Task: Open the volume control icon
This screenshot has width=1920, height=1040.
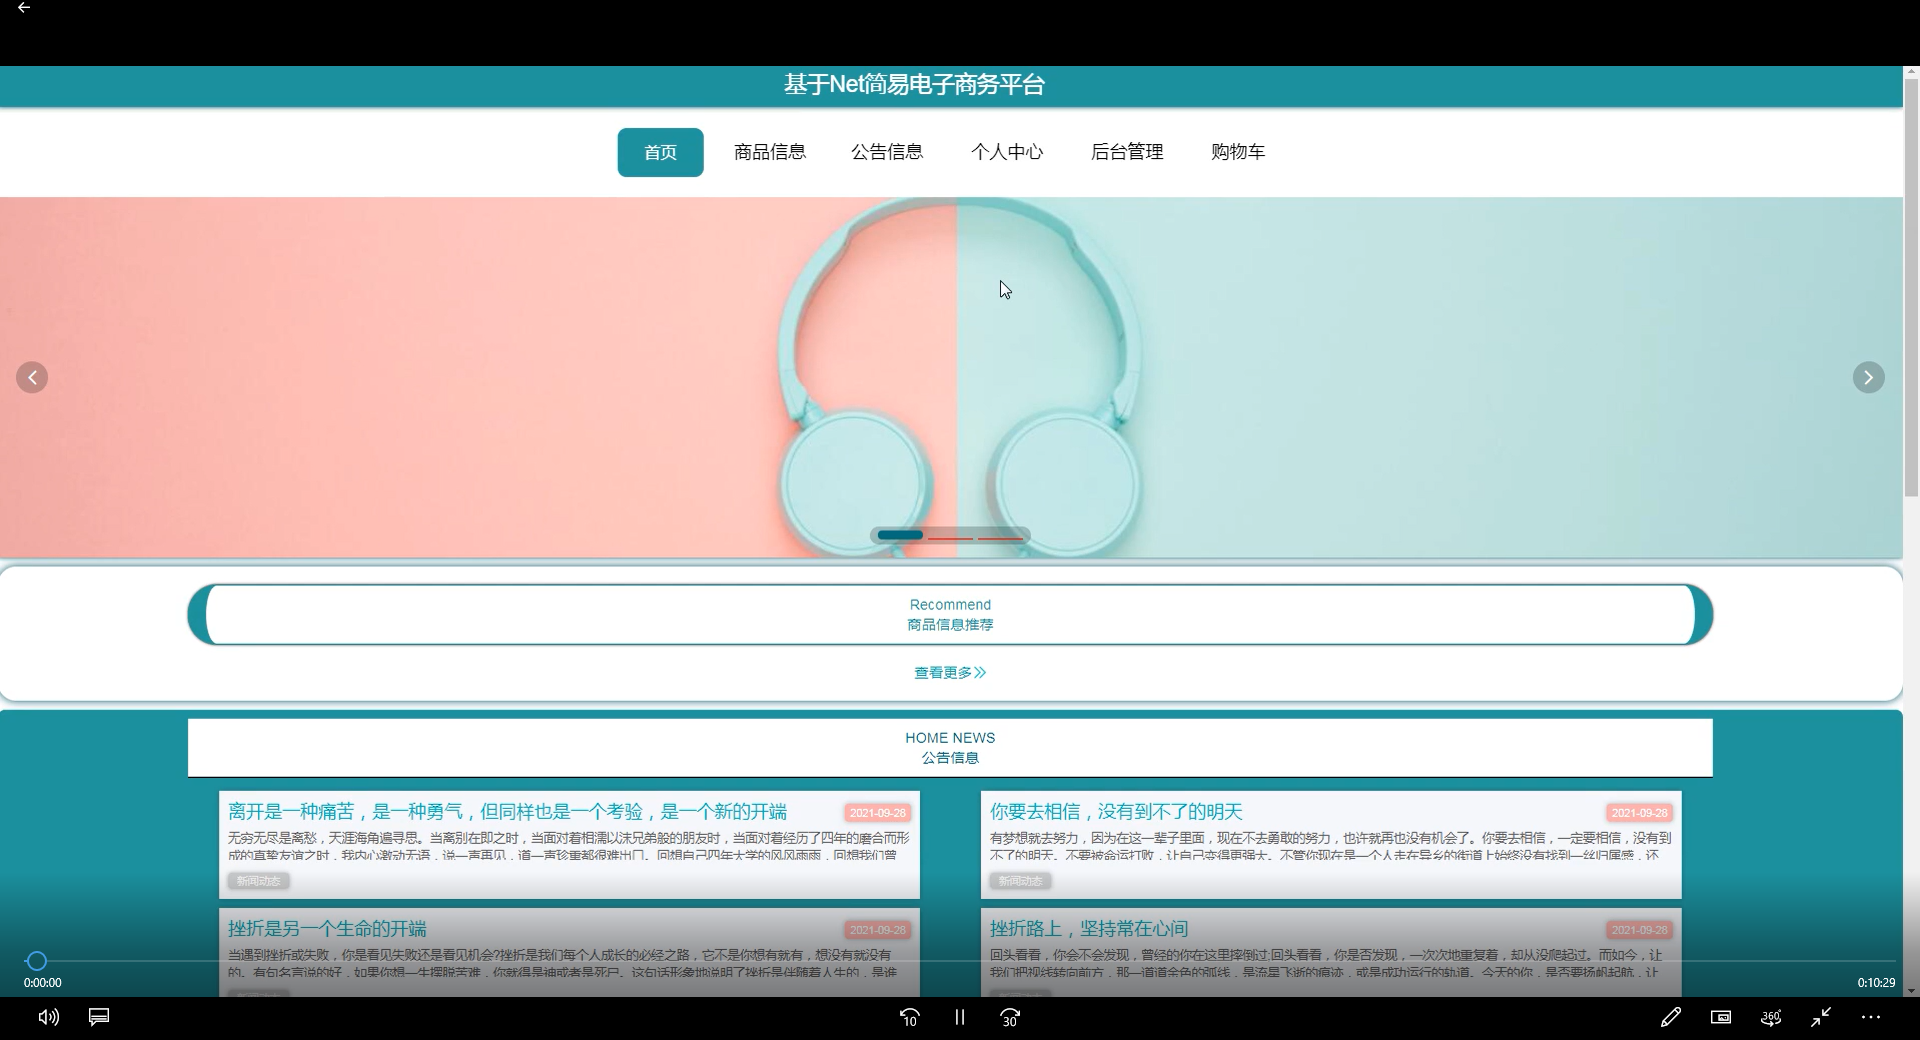Action: click(x=48, y=1017)
